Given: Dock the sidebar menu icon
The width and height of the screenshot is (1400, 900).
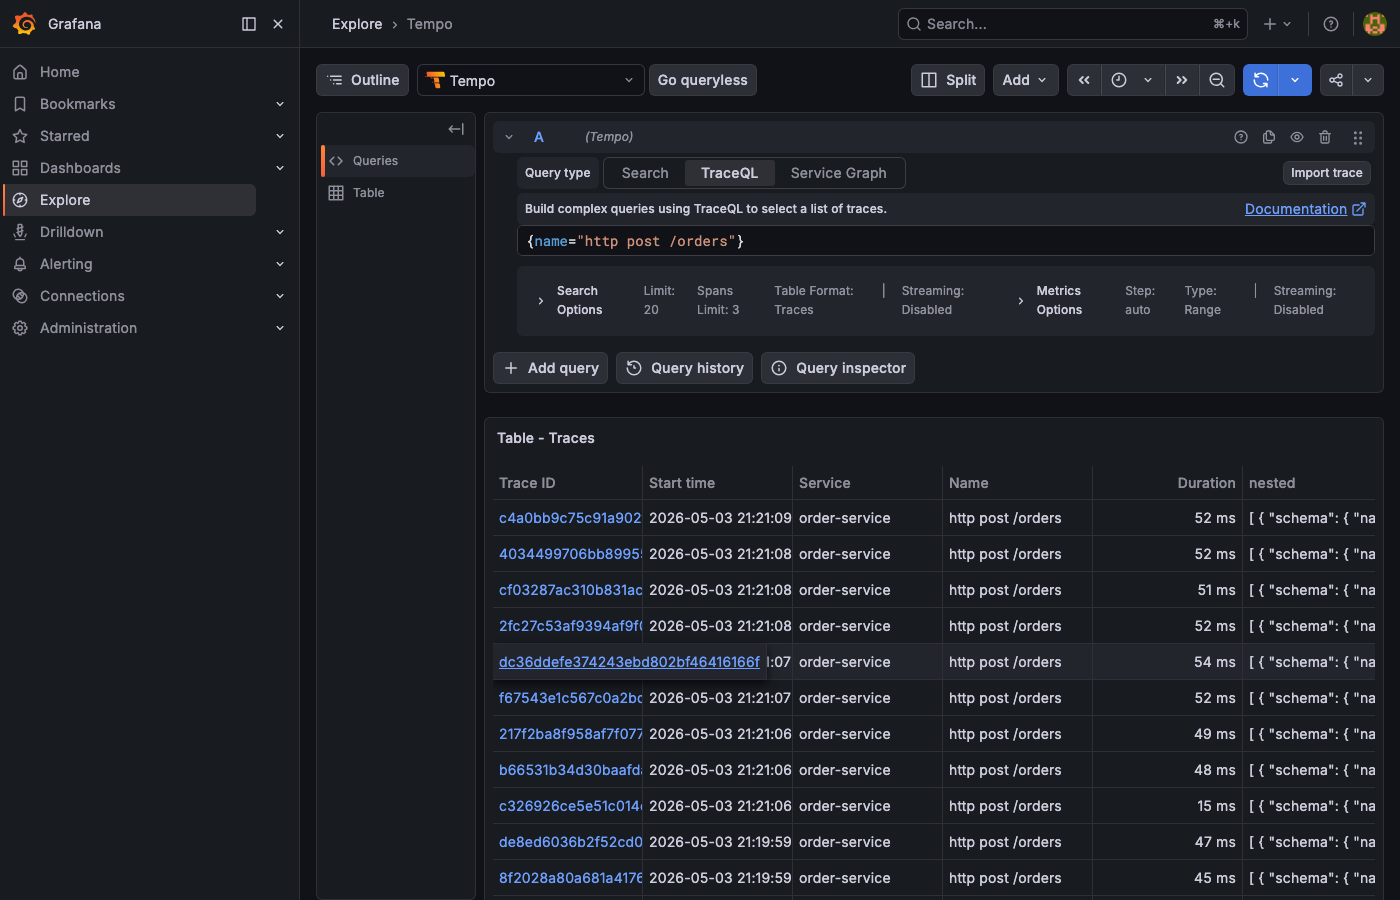Looking at the screenshot, I should coord(249,24).
